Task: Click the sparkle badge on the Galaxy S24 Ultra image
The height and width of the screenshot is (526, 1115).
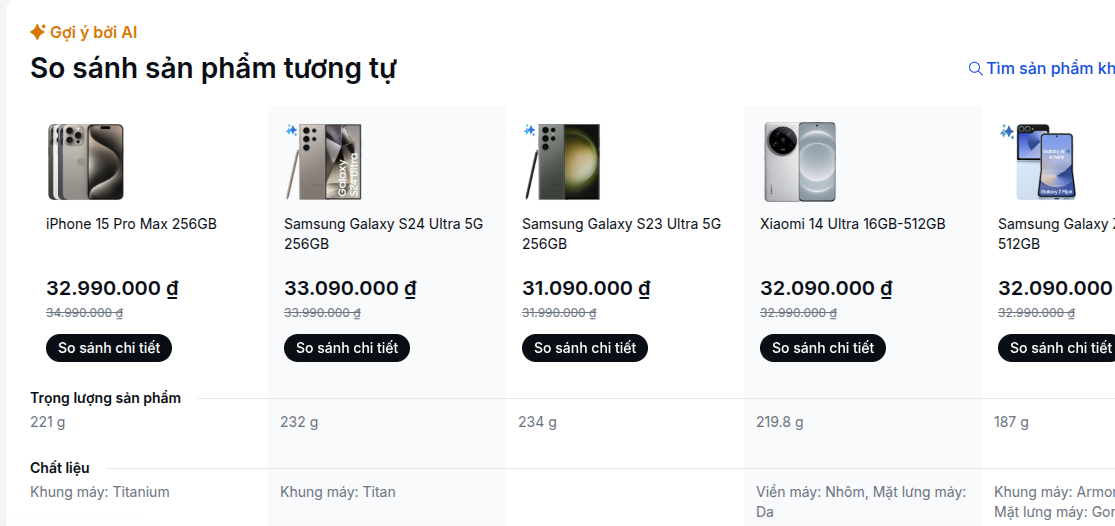Action: (291, 130)
